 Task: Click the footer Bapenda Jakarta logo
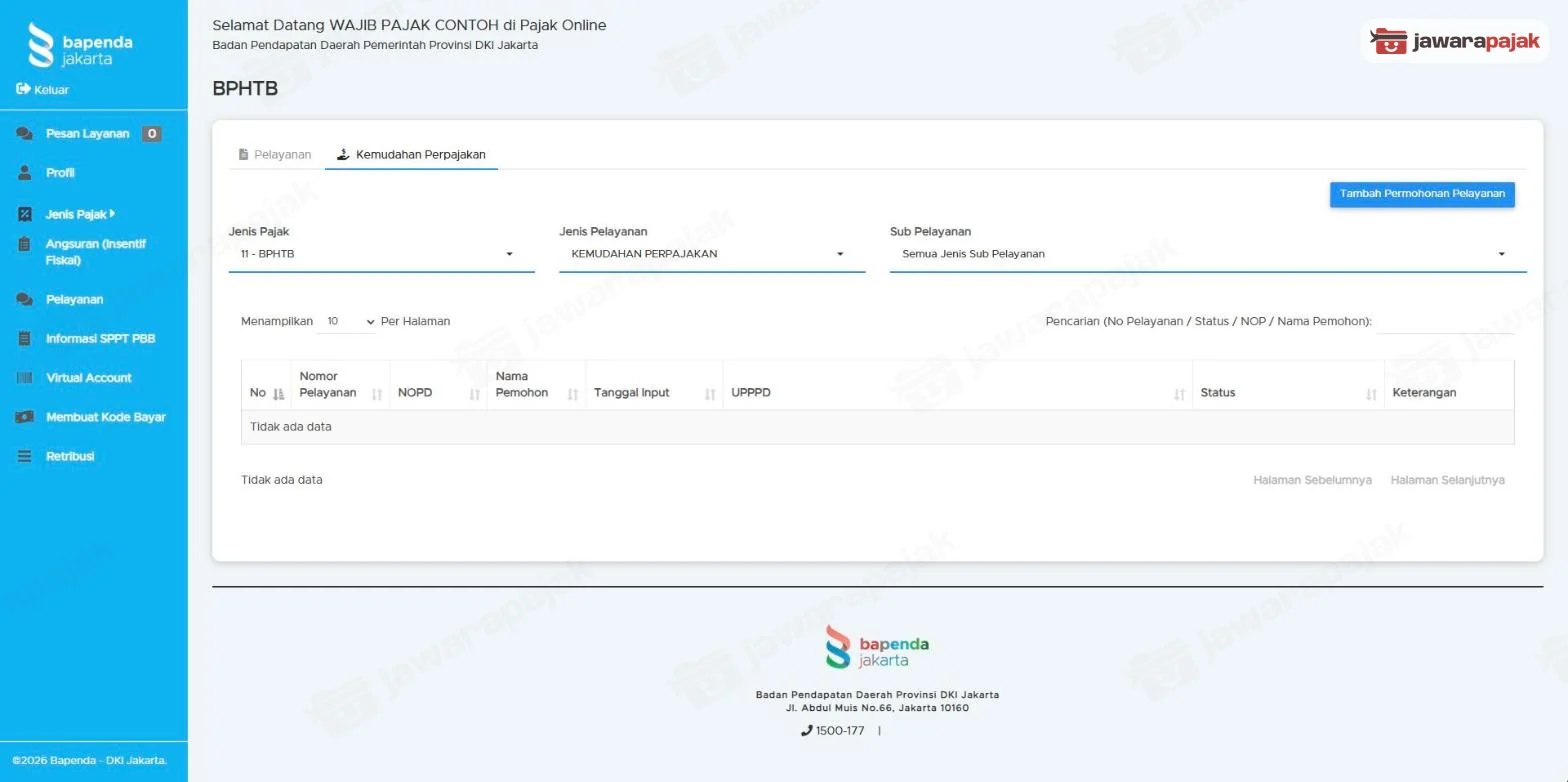877,647
